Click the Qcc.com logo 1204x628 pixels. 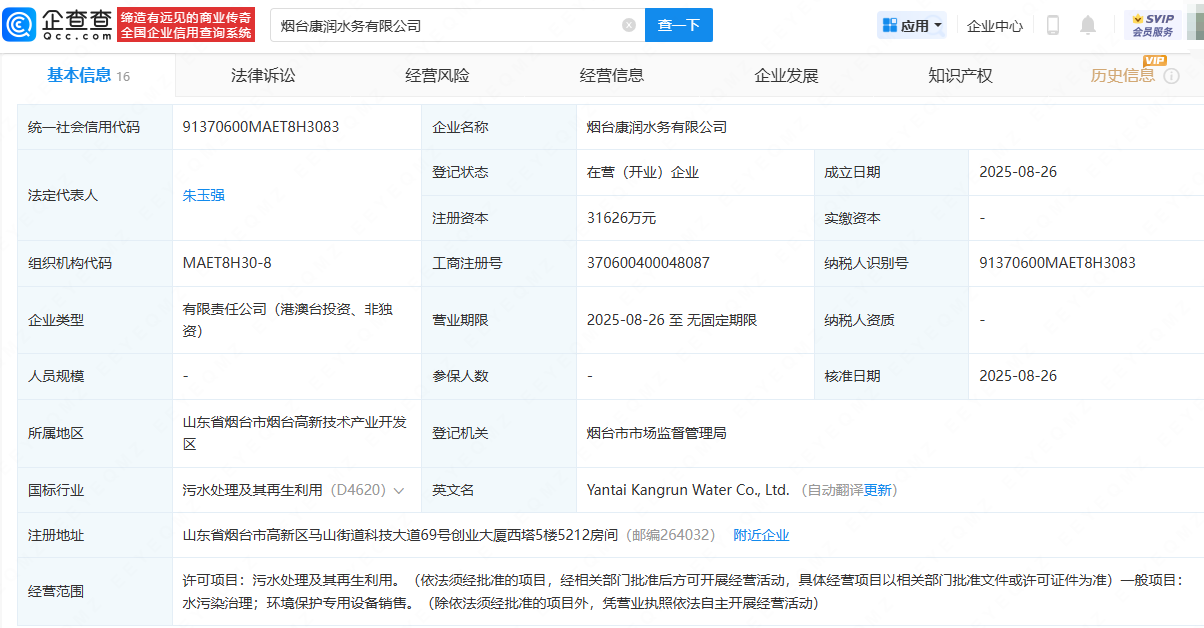tap(57, 25)
